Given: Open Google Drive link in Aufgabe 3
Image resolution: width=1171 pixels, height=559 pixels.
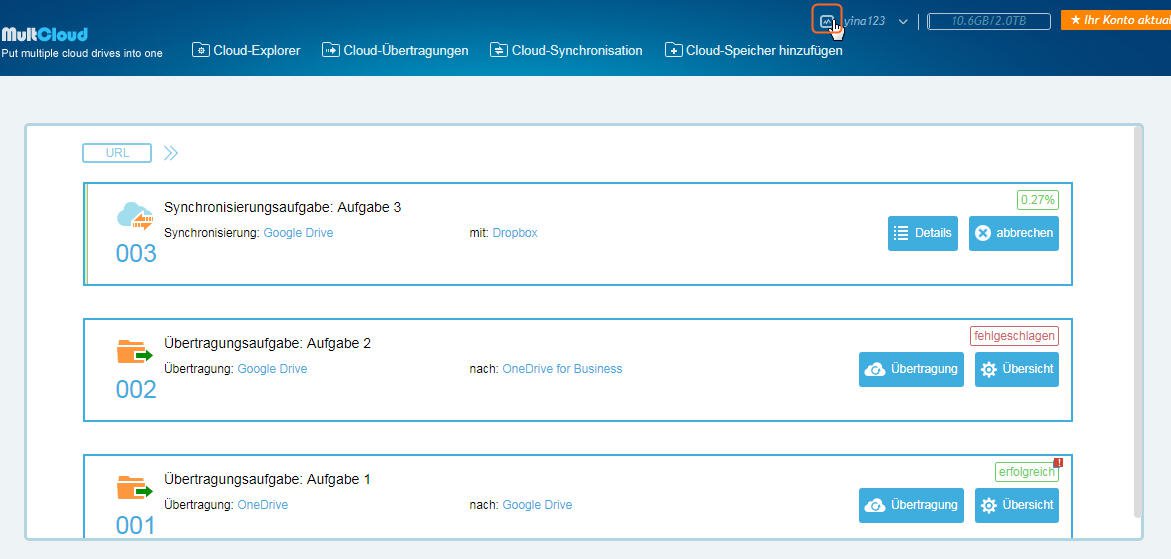Looking at the screenshot, I should pos(299,233).
